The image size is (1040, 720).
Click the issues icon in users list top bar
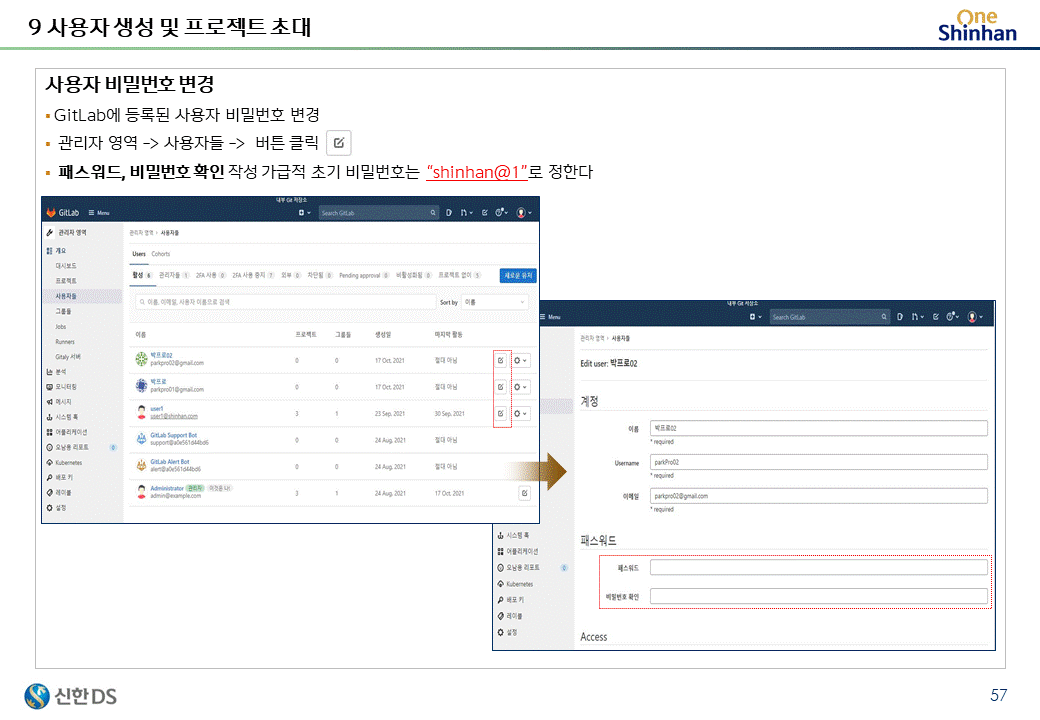coord(449,213)
